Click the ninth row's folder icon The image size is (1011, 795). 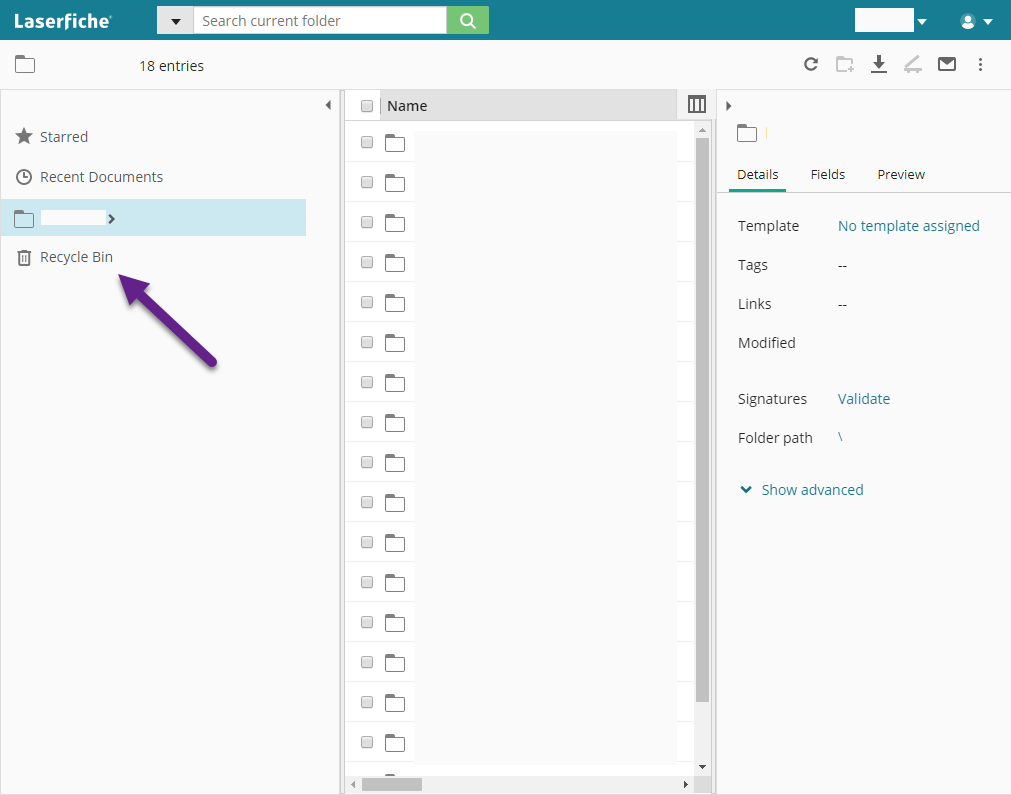395,463
